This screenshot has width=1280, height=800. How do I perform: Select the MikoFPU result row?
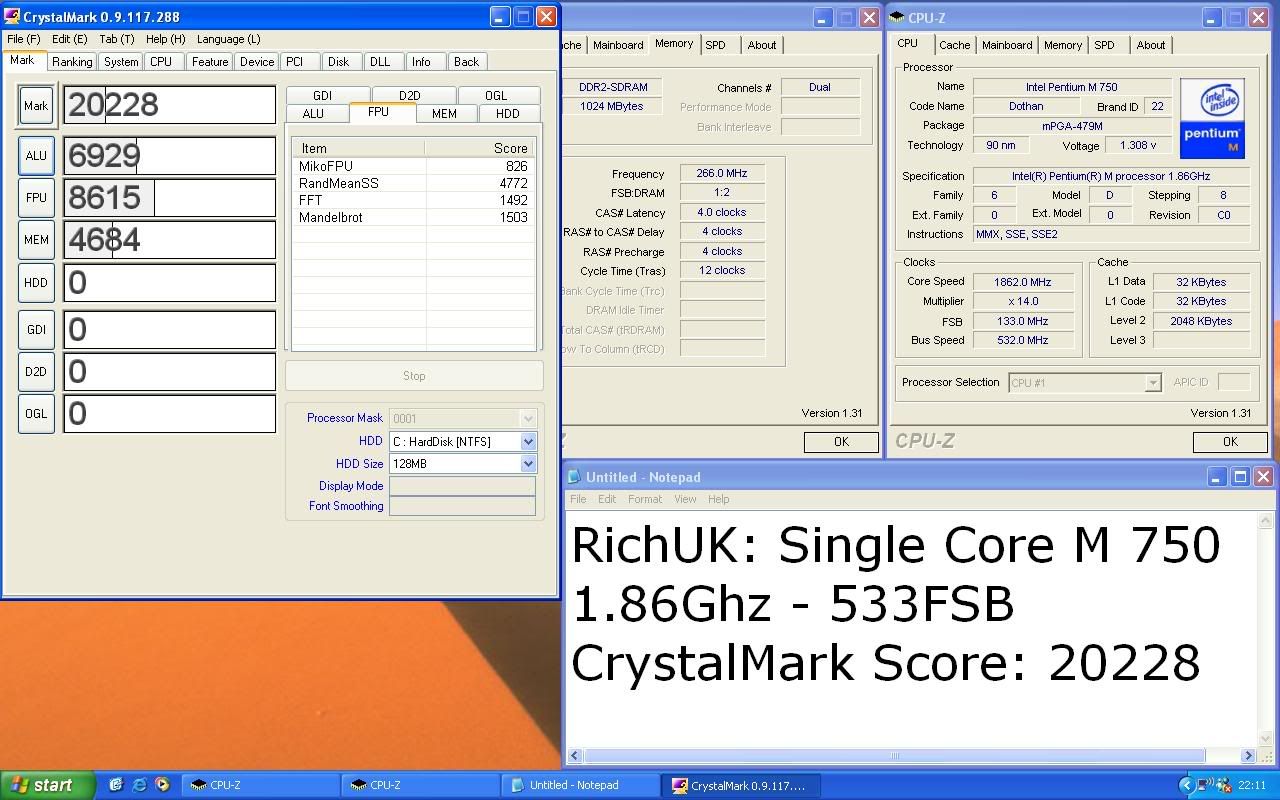pyautogui.click(x=414, y=166)
